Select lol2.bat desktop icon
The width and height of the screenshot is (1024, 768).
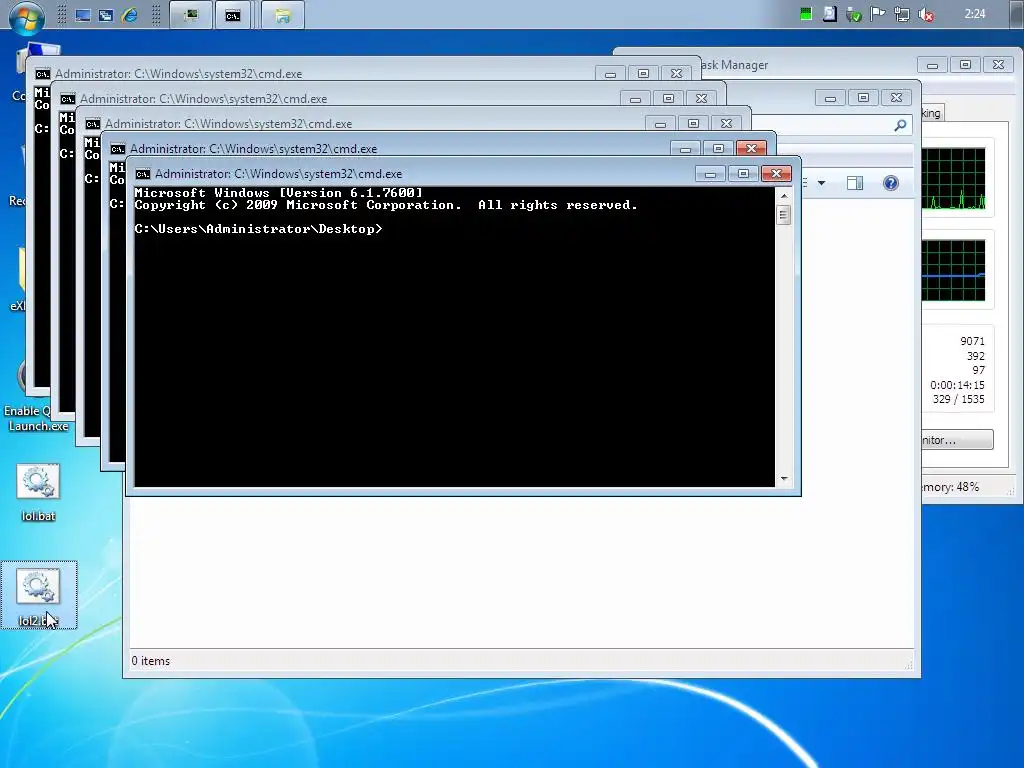point(38,596)
